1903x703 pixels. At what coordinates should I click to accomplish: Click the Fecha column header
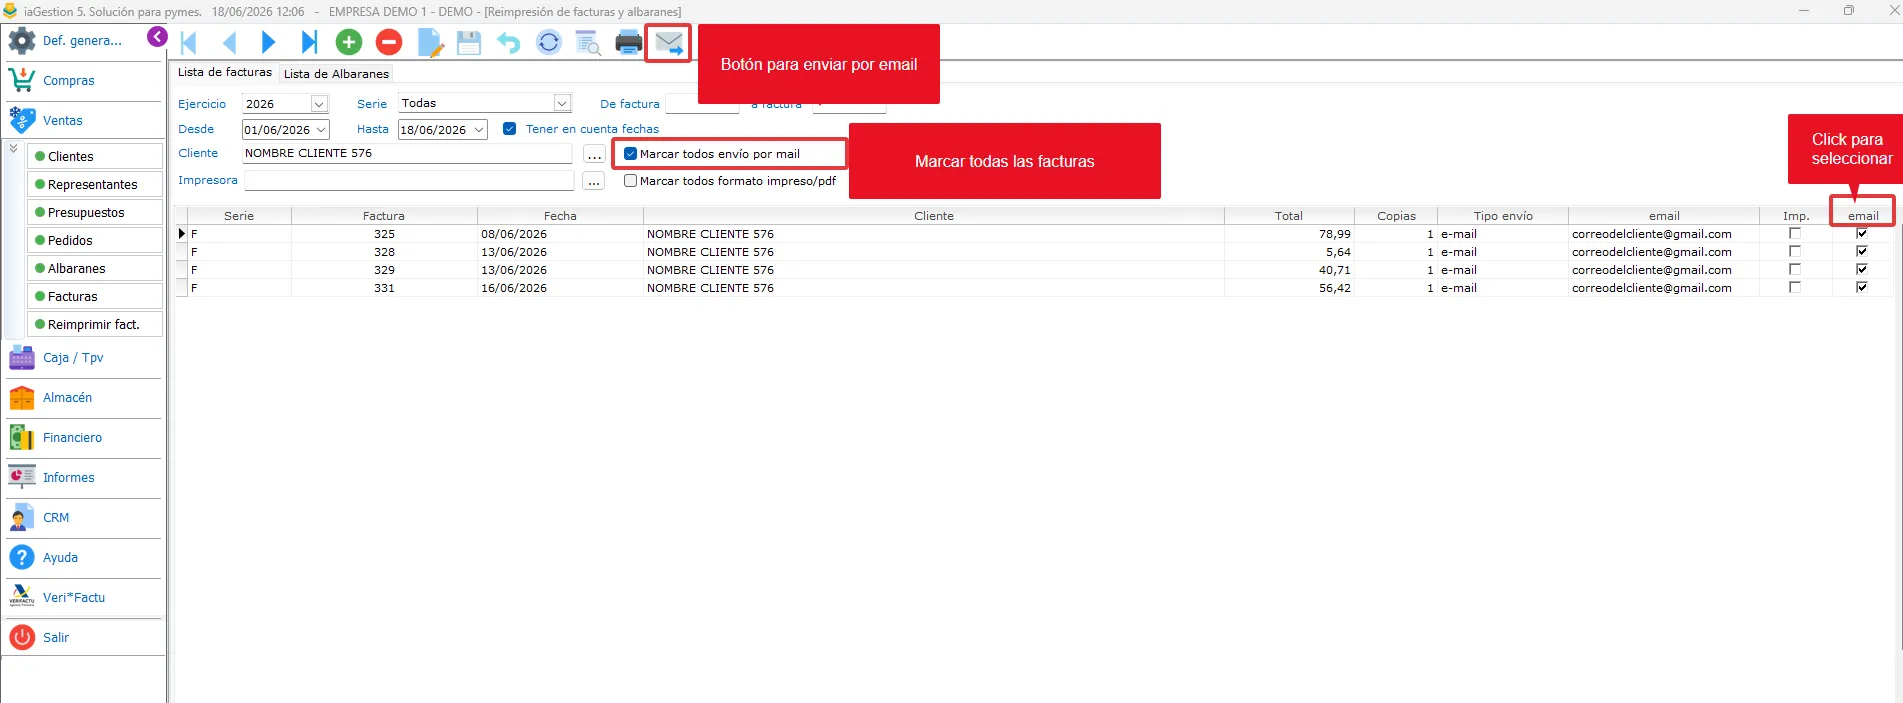click(560, 216)
